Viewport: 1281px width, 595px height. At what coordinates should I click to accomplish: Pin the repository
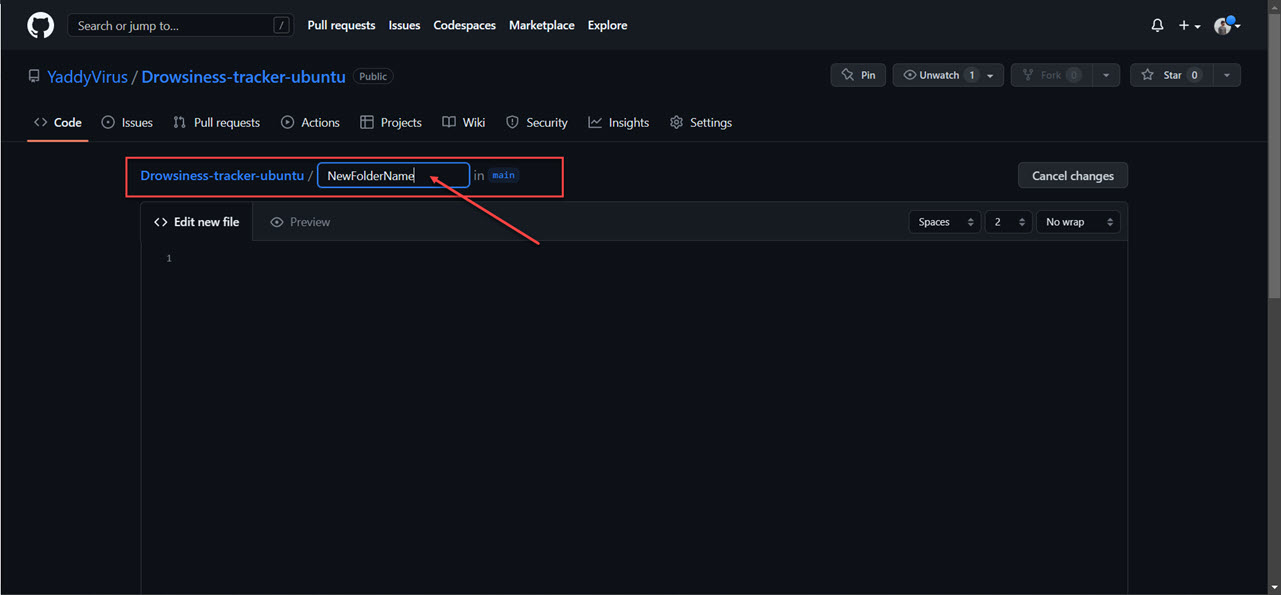point(858,75)
